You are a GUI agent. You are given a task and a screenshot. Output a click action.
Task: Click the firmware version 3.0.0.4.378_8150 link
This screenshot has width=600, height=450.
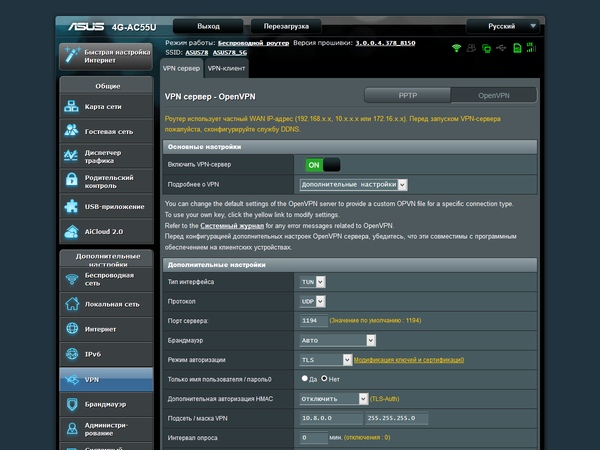pos(385,43)
